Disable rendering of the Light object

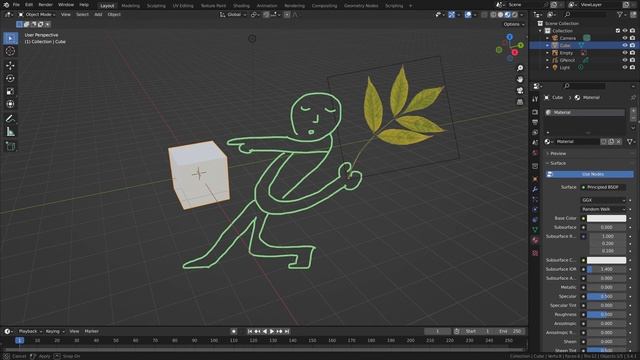(x=632, y=67)
